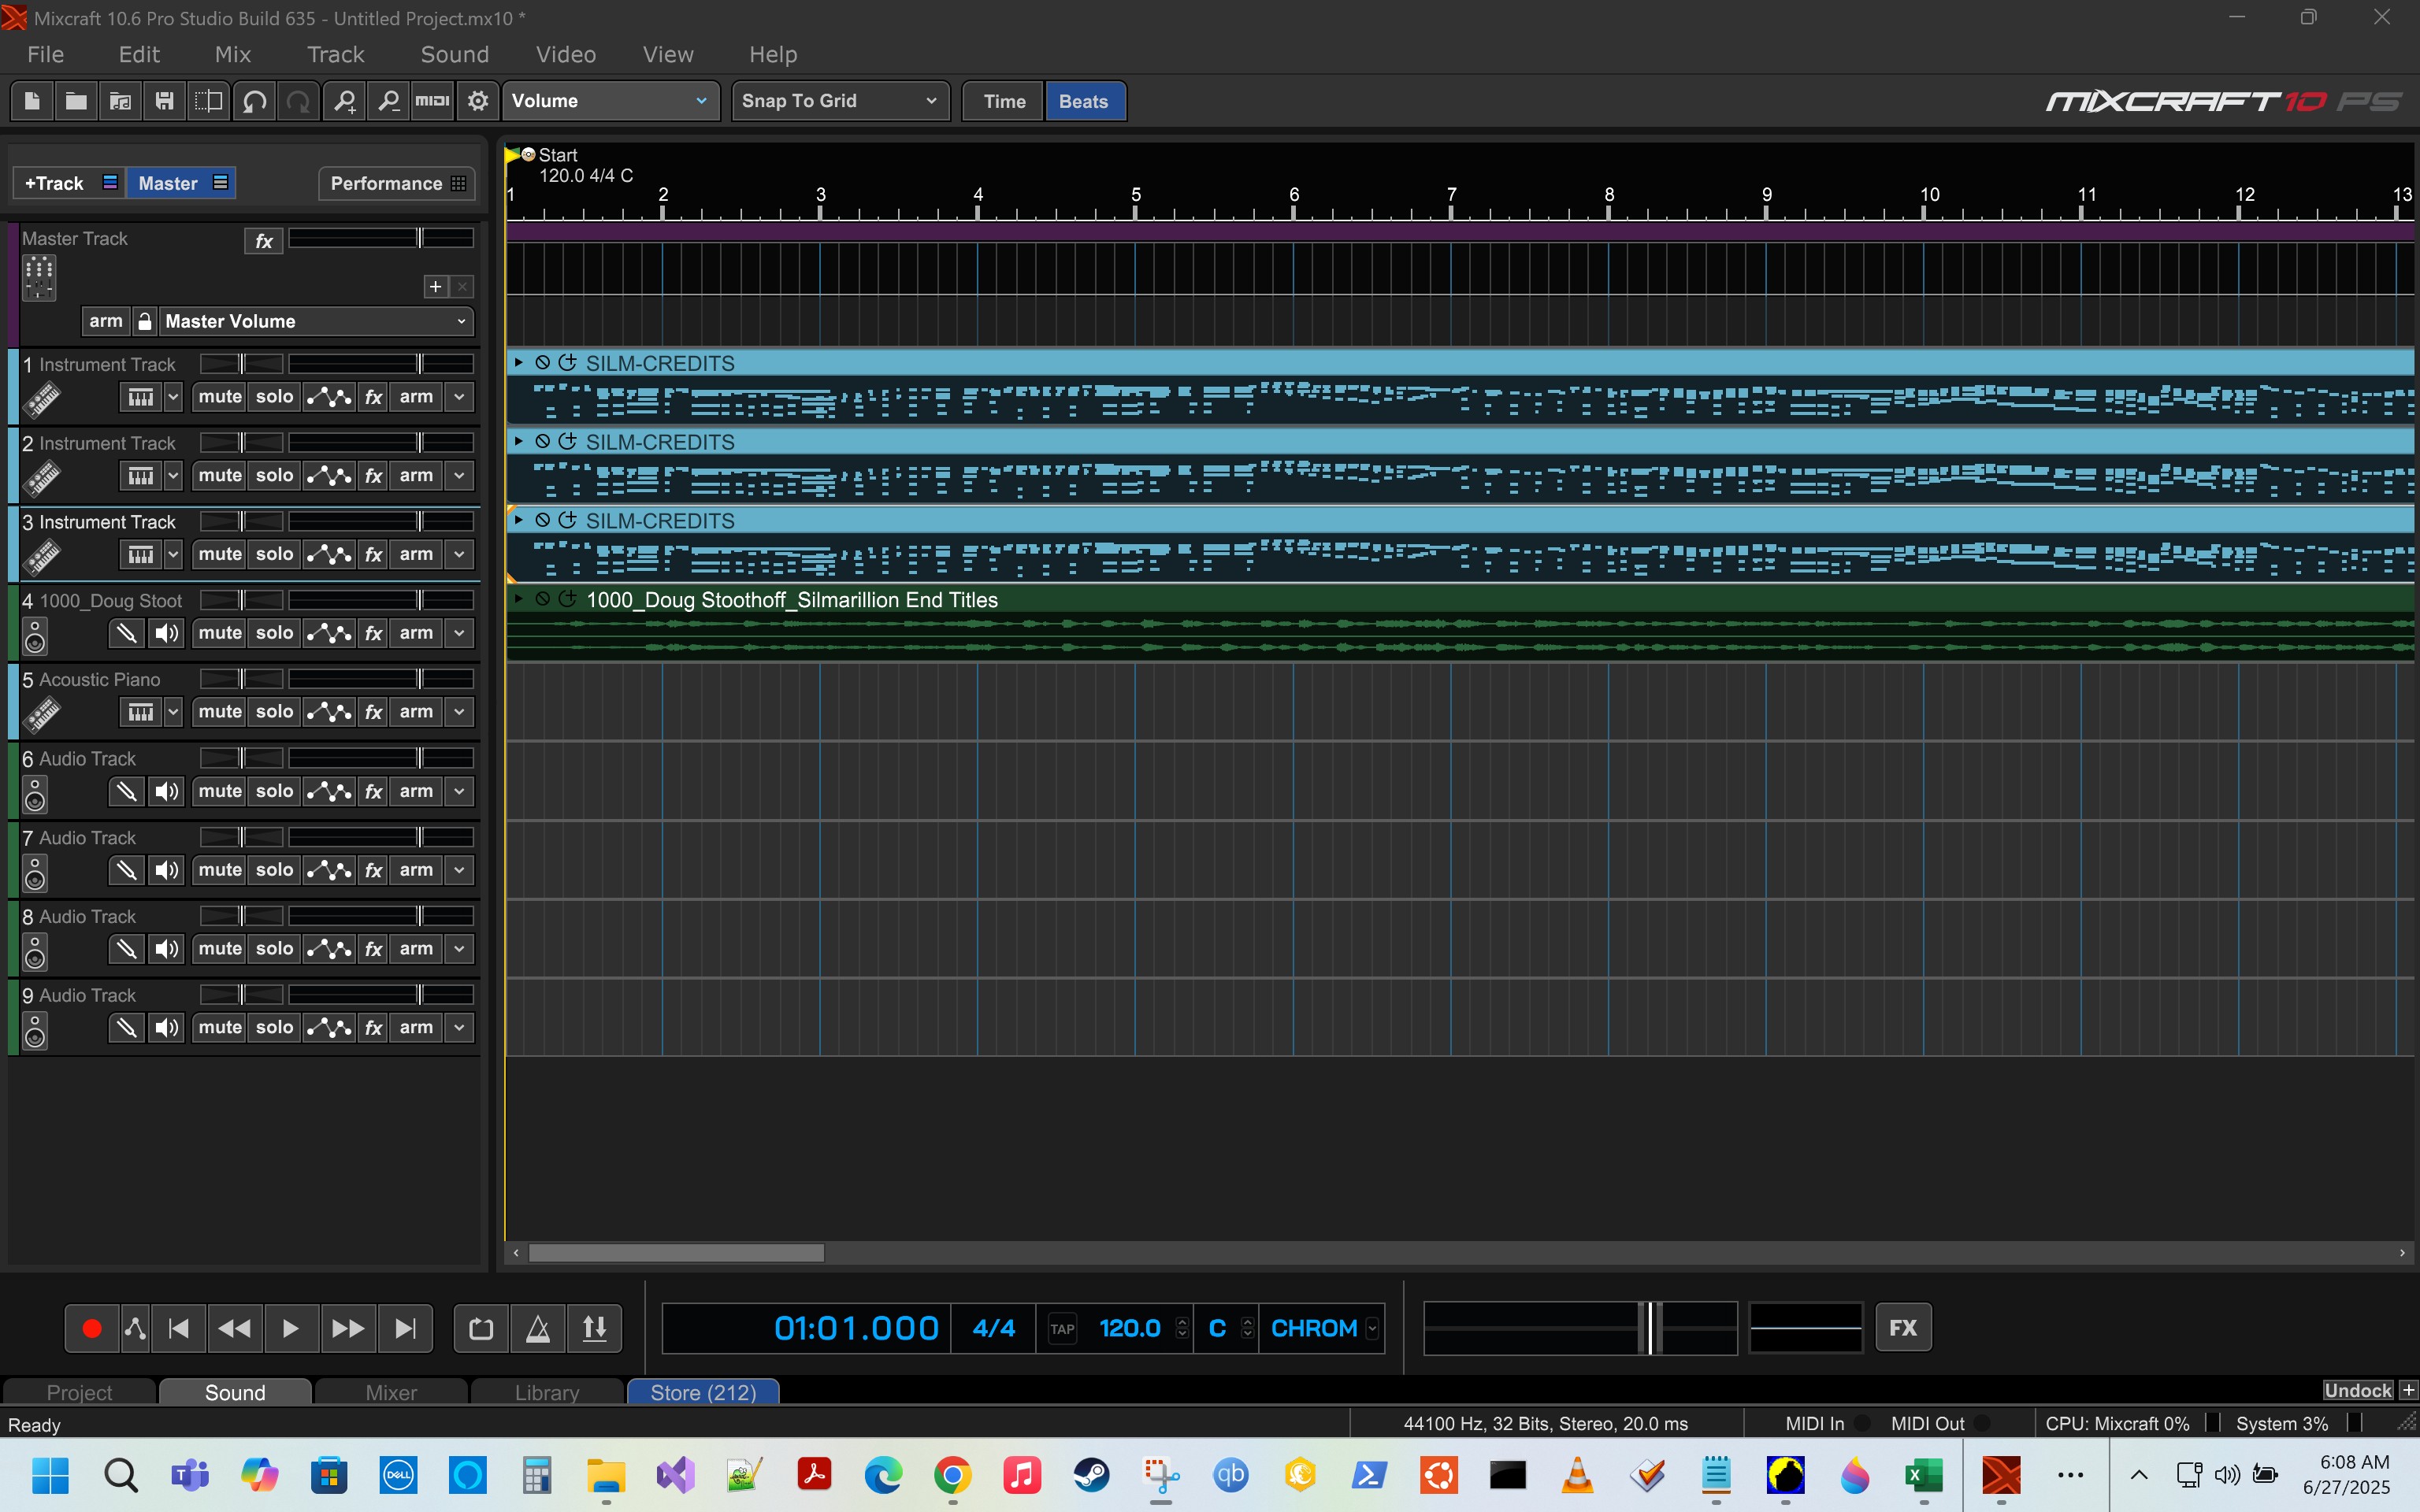Expand the 1000_Doug Stoothoff clip triangle

coord(519,598)
